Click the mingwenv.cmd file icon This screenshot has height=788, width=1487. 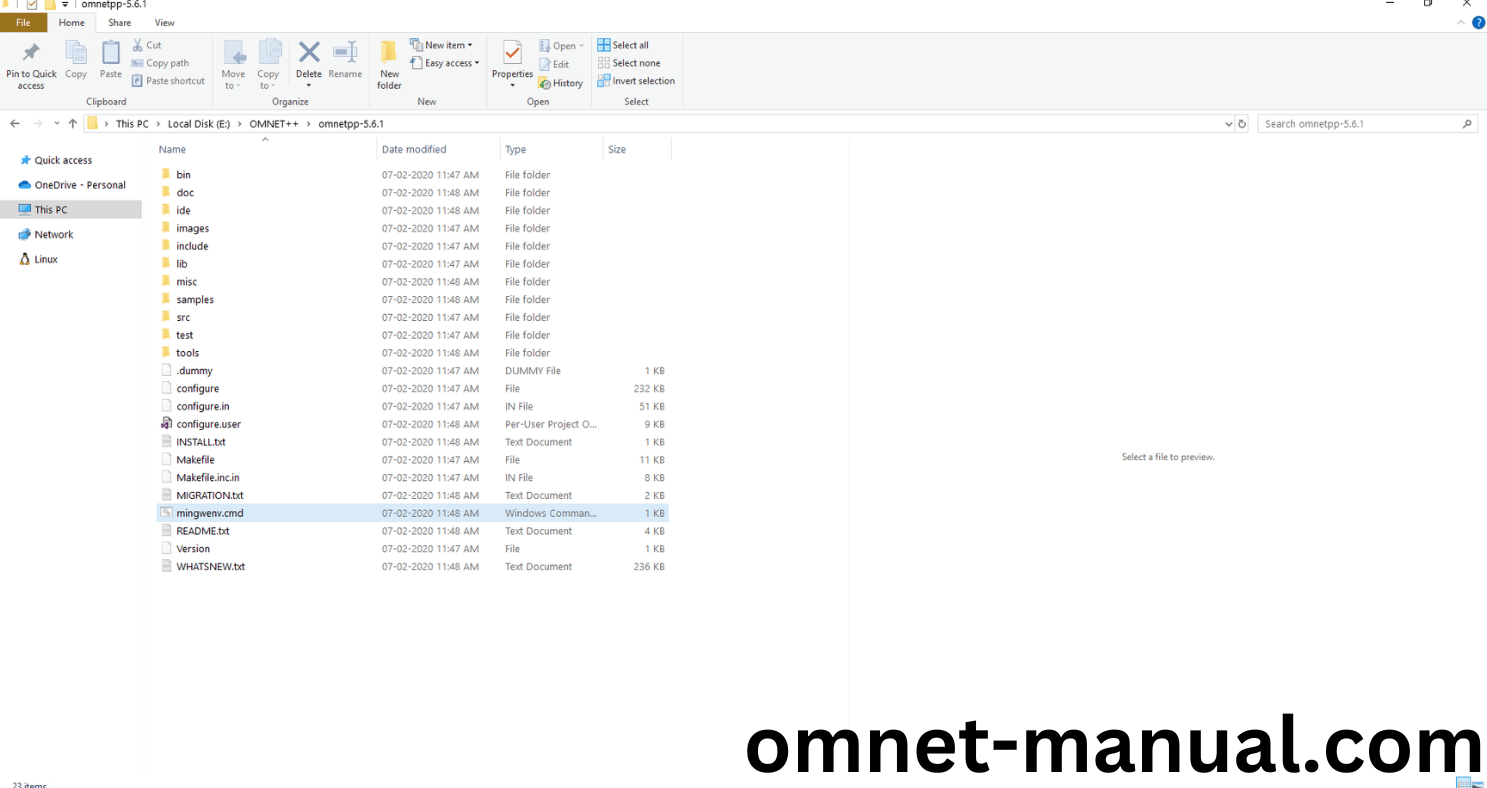click(x=167, y=513)
